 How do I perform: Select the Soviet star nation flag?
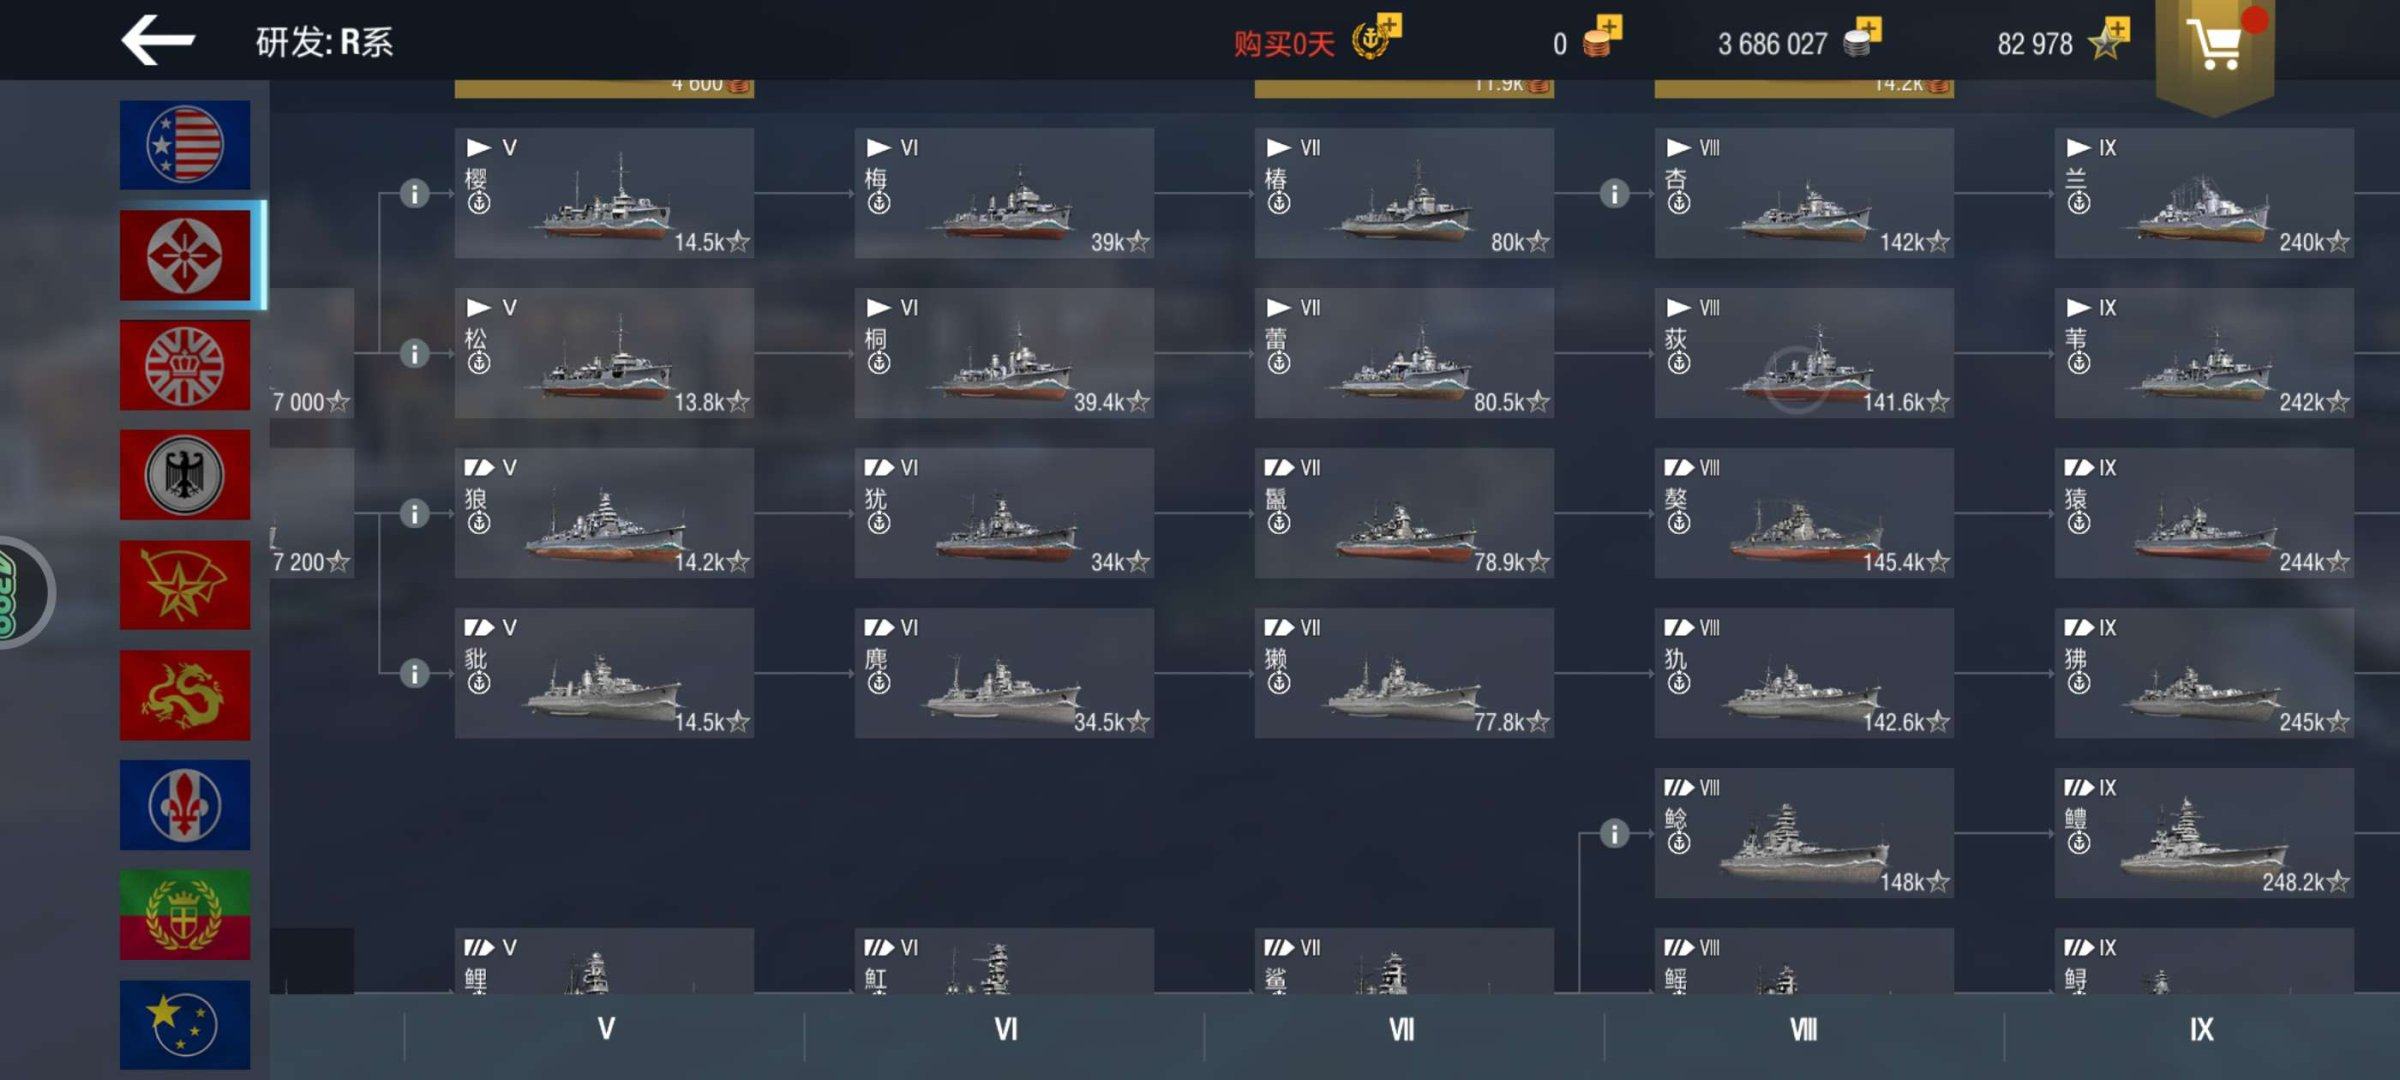[x=185, y=585]
